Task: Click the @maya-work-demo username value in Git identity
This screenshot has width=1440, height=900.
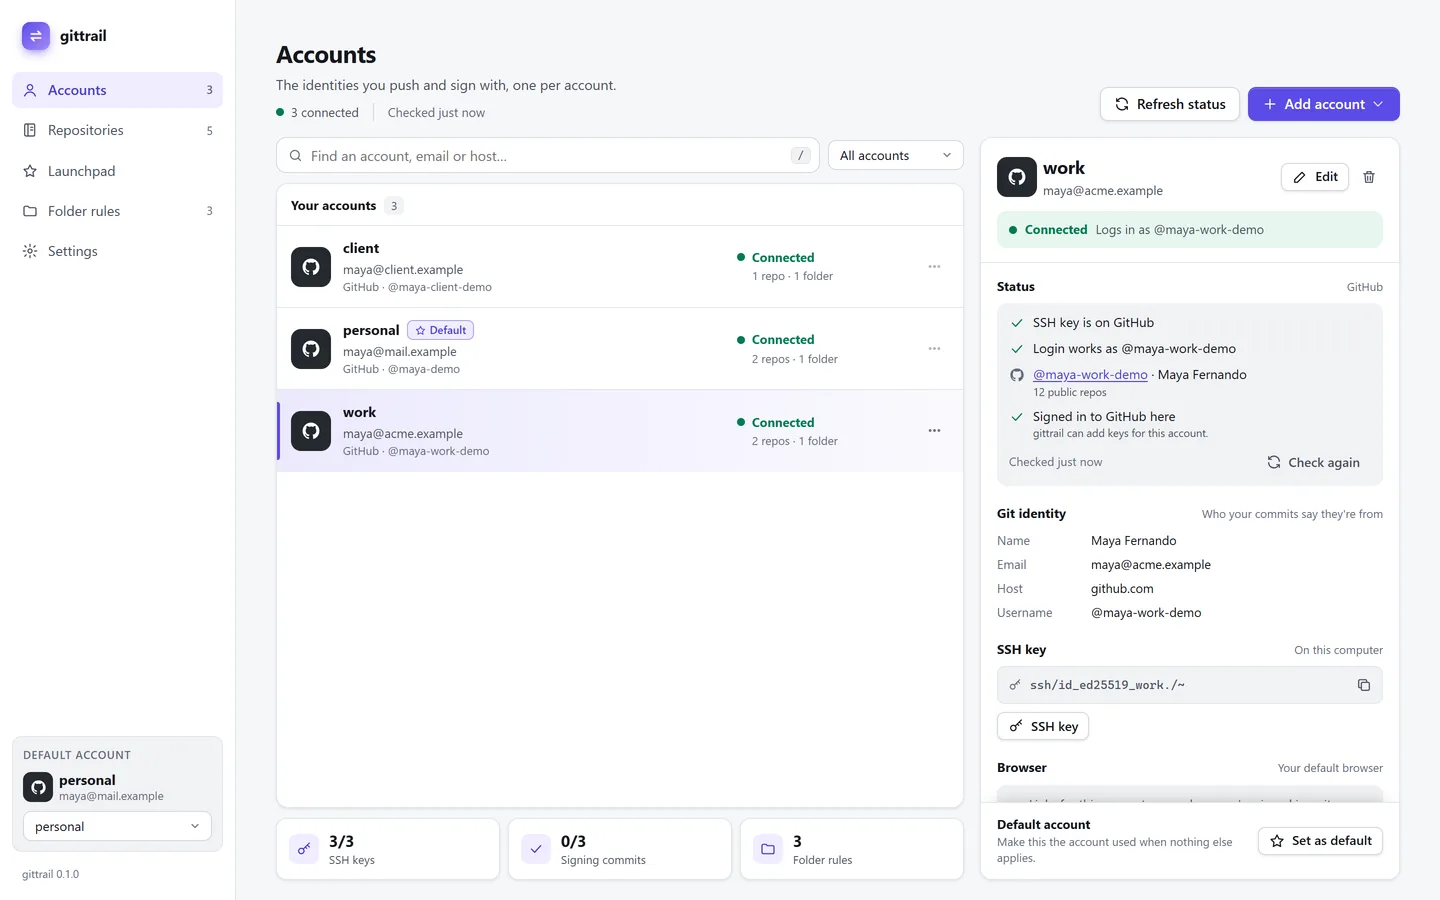Action: coord(1146,613)
